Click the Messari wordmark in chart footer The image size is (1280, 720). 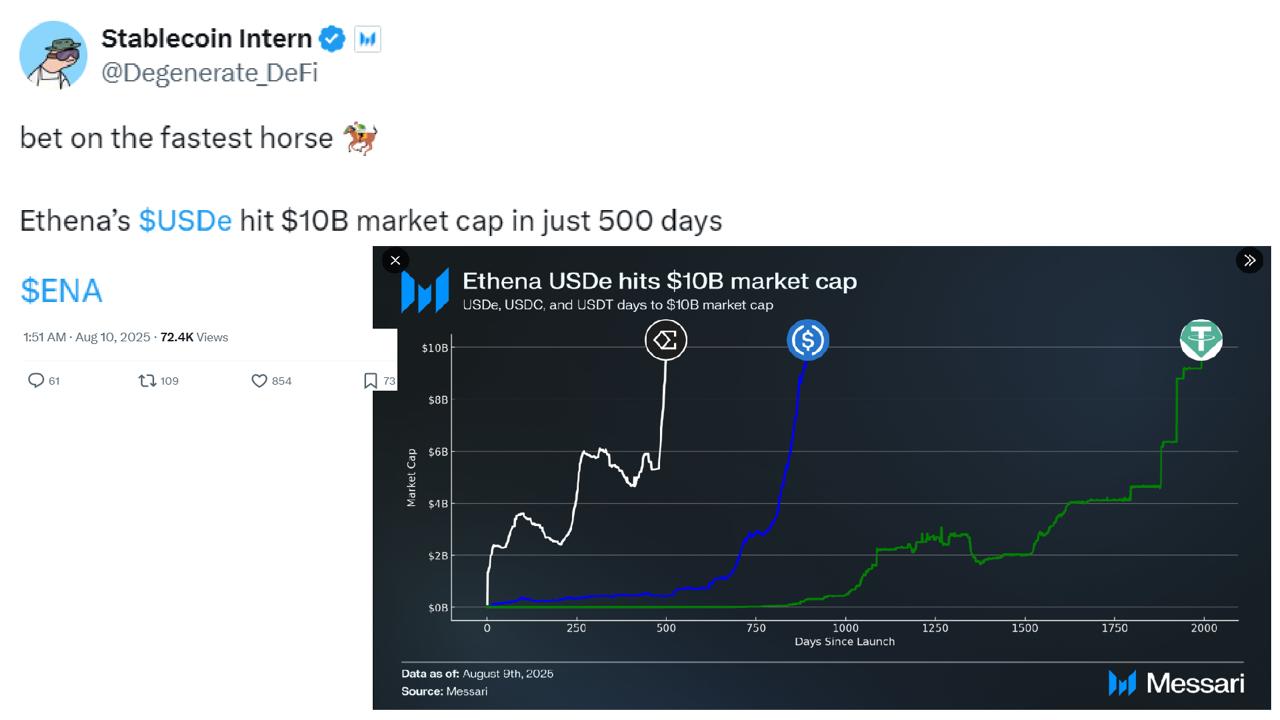(1177, 683)
